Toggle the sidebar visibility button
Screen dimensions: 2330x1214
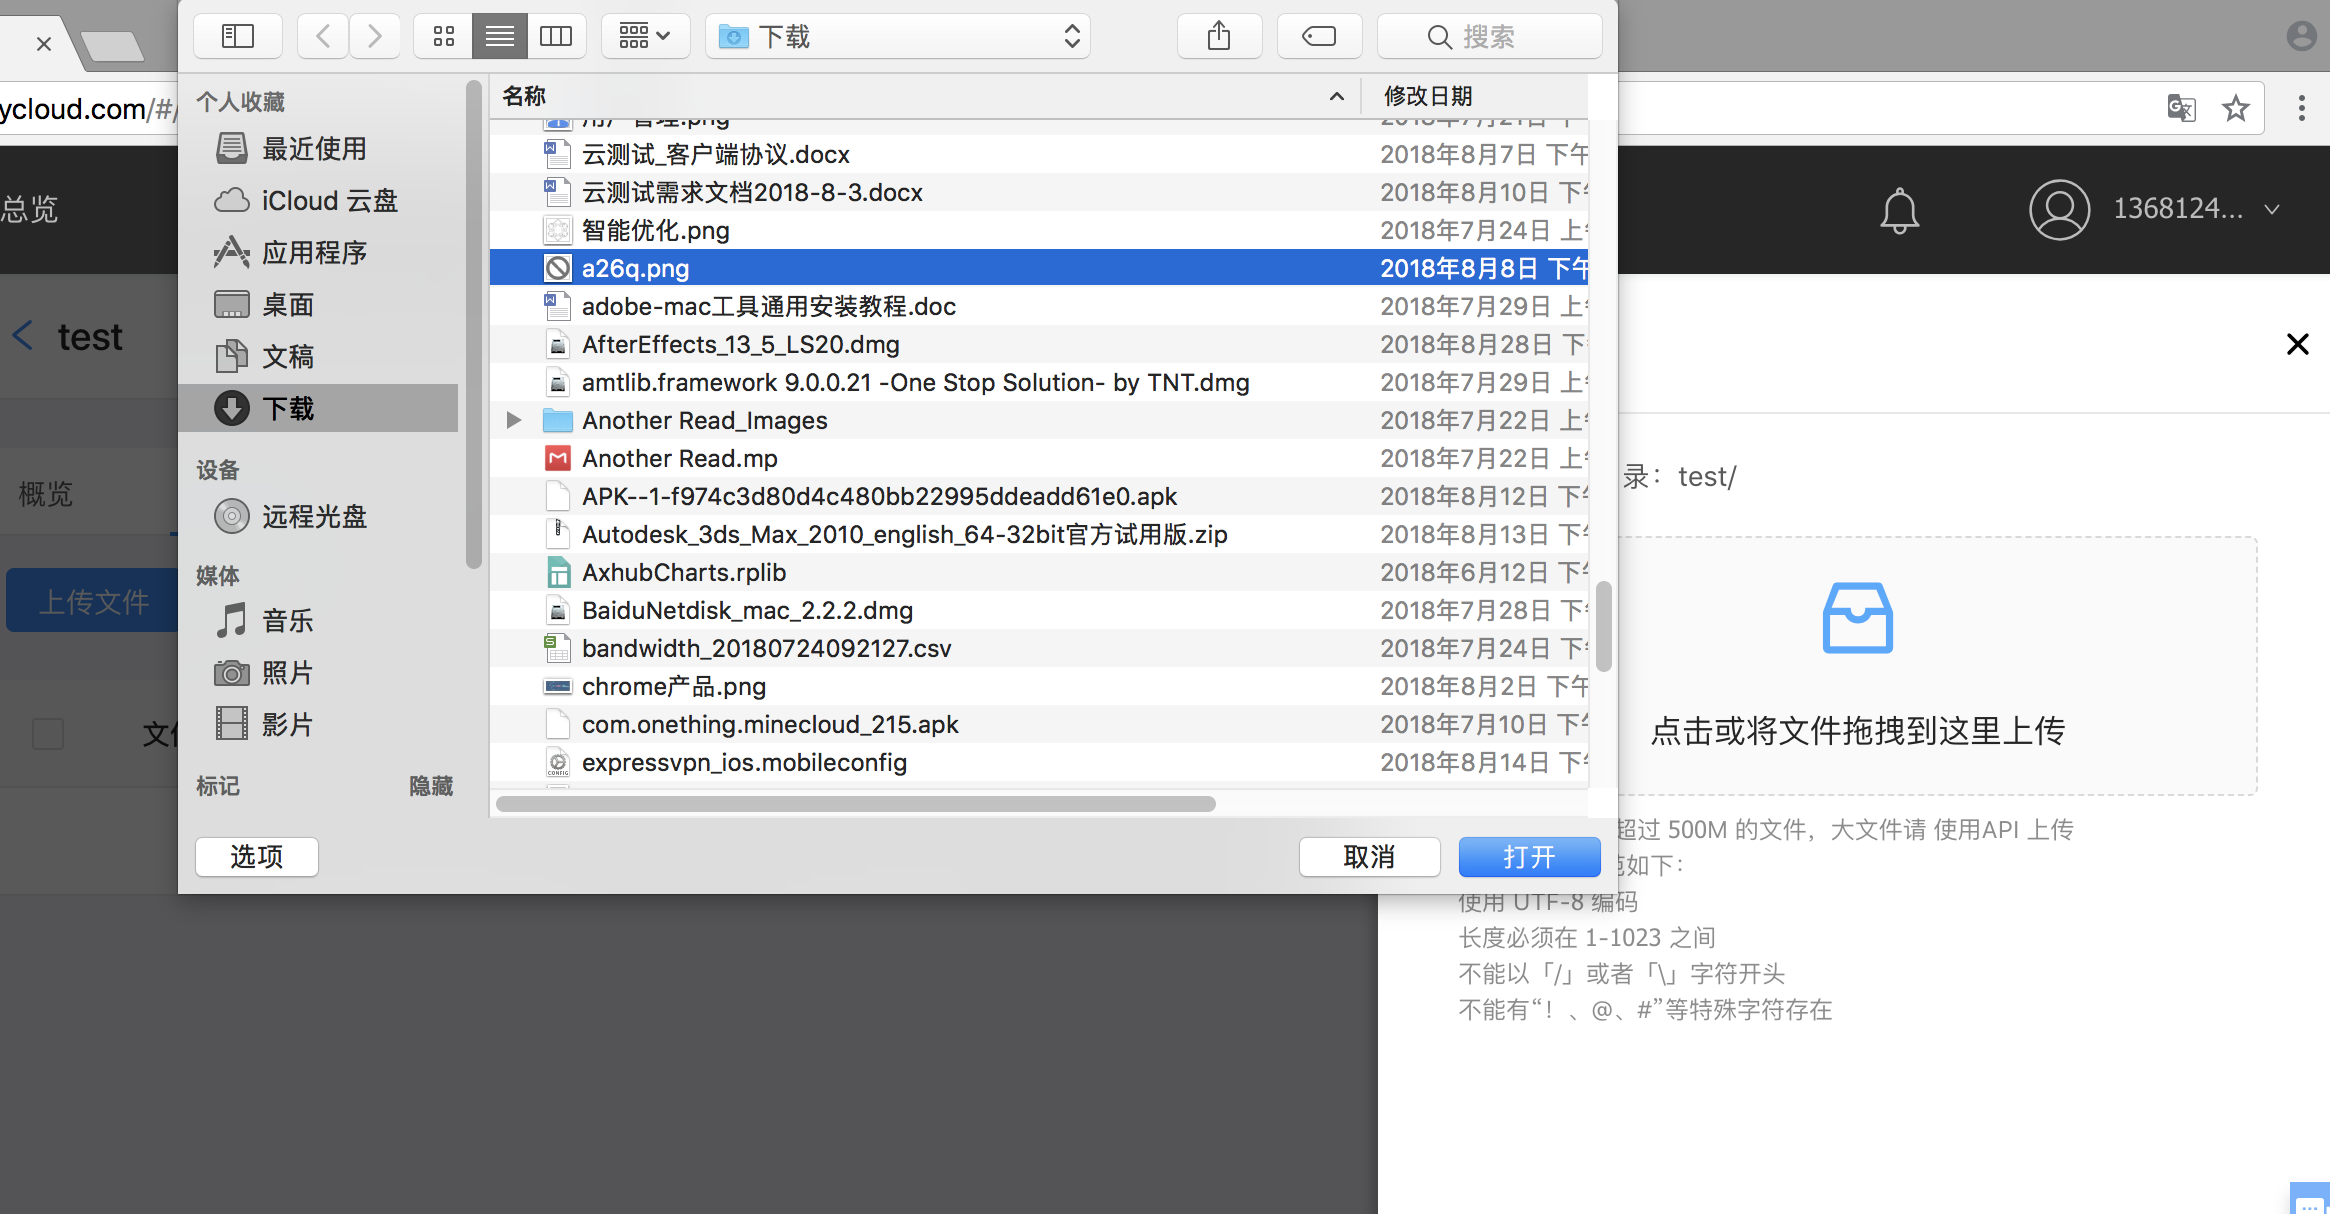pyautogui.click(x=237, y=37)
